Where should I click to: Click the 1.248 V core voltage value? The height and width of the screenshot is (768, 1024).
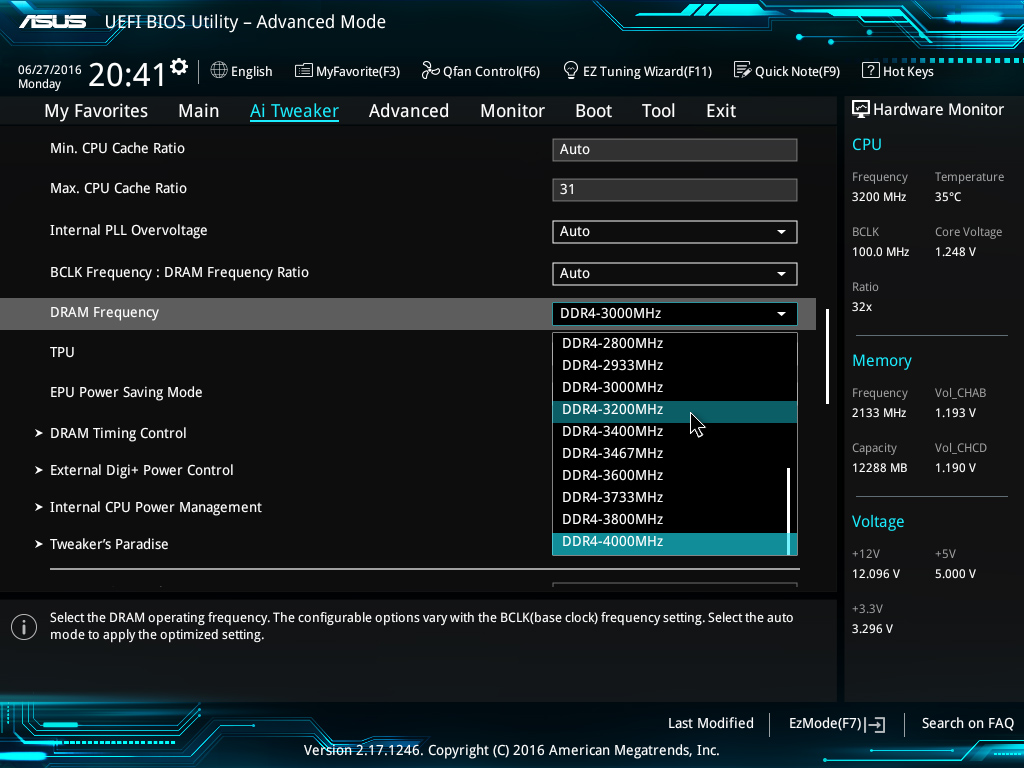point(955,252)
